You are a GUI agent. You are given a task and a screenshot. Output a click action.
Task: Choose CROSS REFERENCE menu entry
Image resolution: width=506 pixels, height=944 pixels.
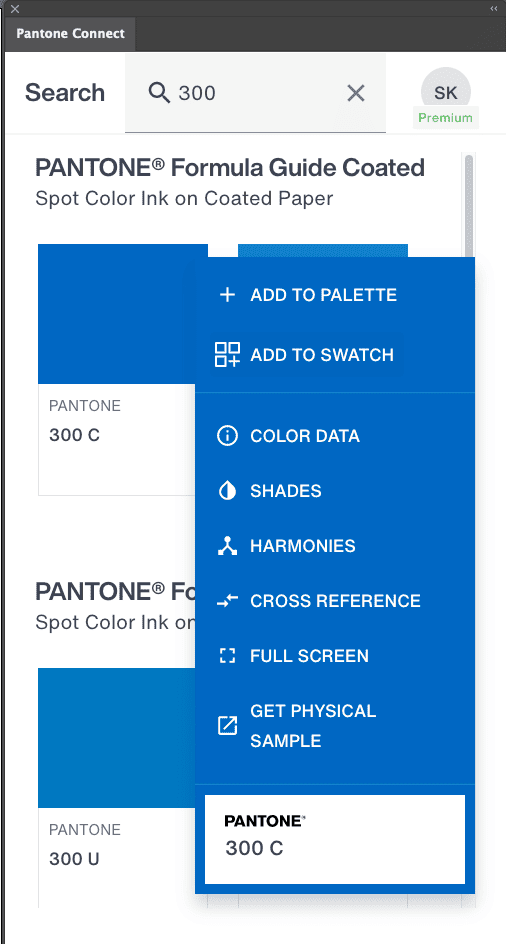pyautogui.click(x=336, y=601)
